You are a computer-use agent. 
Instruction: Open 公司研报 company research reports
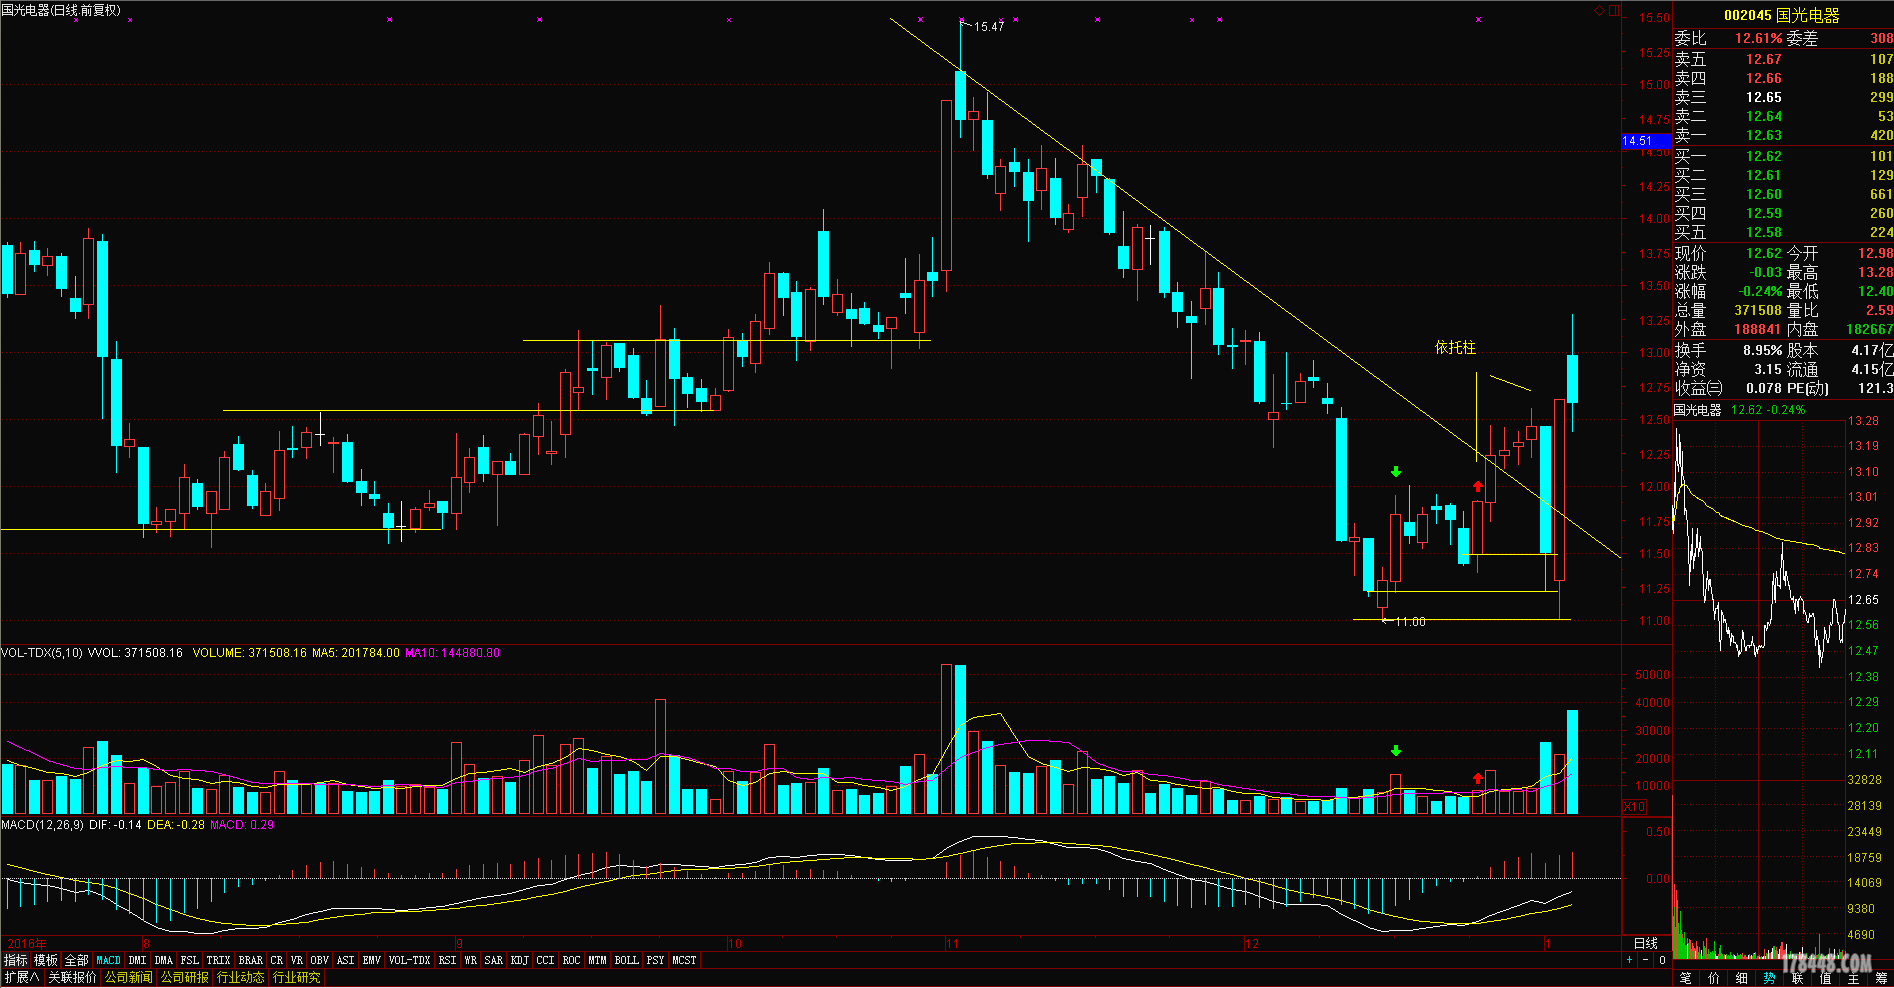(x=184, y=977)
